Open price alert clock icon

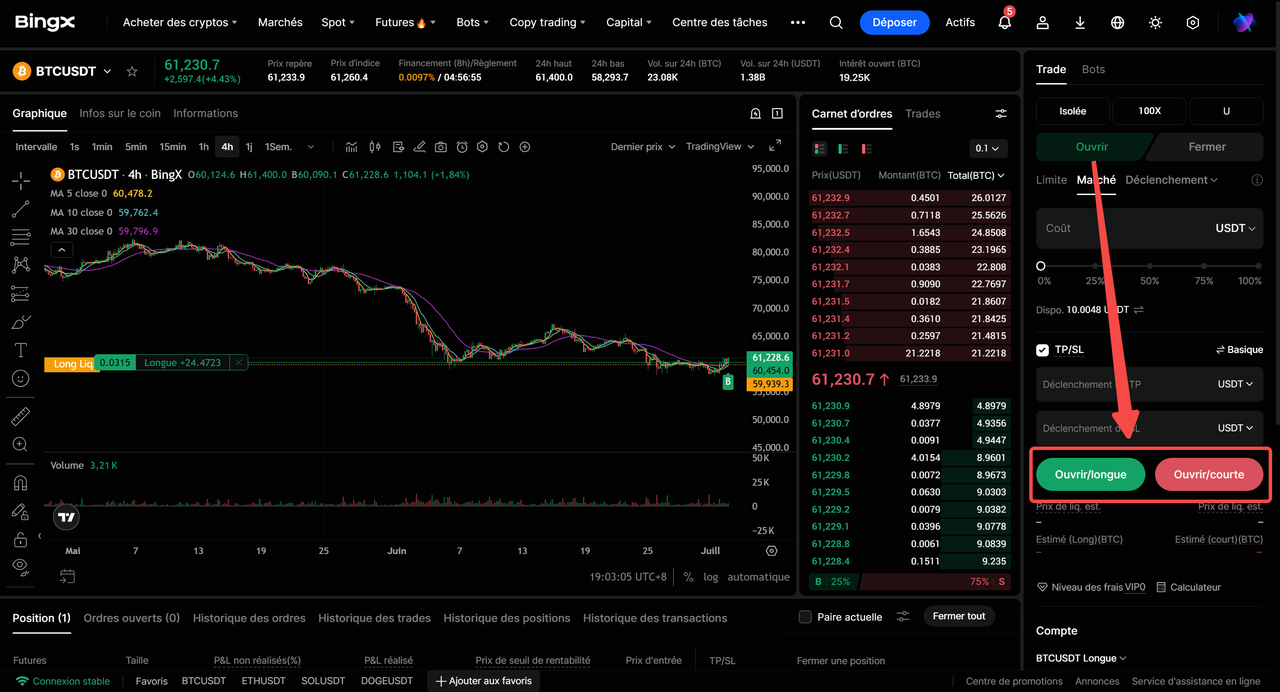462,147
